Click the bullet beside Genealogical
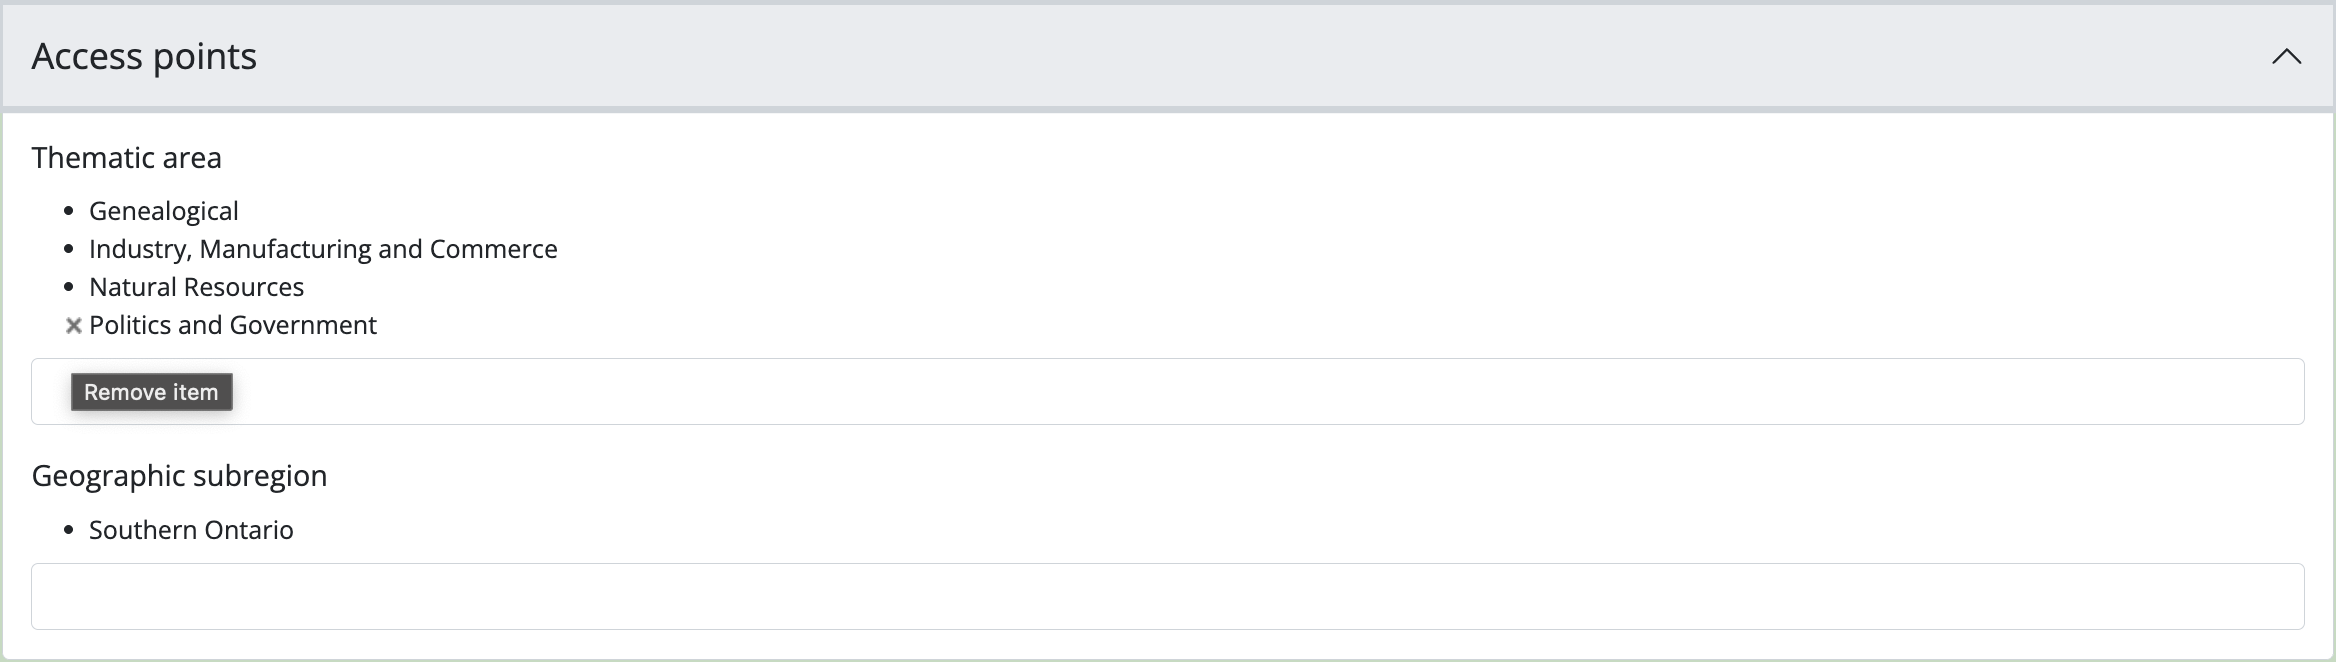Screen dimensions: 2336x662 (69, 211)
